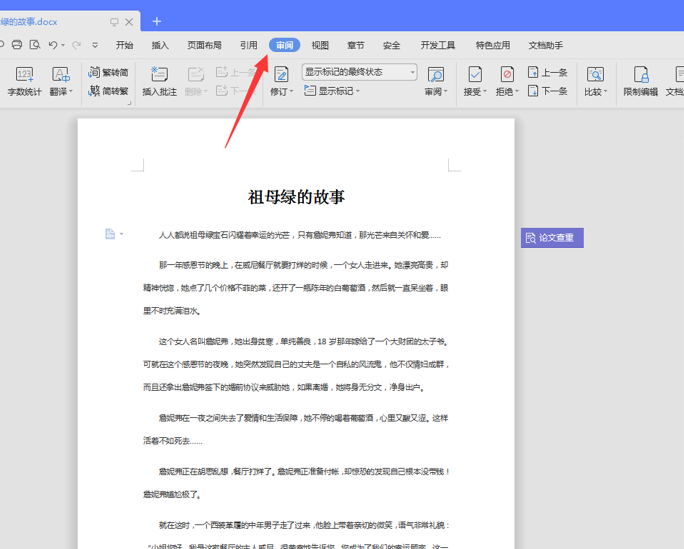Image resolution: width=684 pixels, height=549 pixels.
Task: Go to previous change 上一条
Action: [x=547, y=72]
